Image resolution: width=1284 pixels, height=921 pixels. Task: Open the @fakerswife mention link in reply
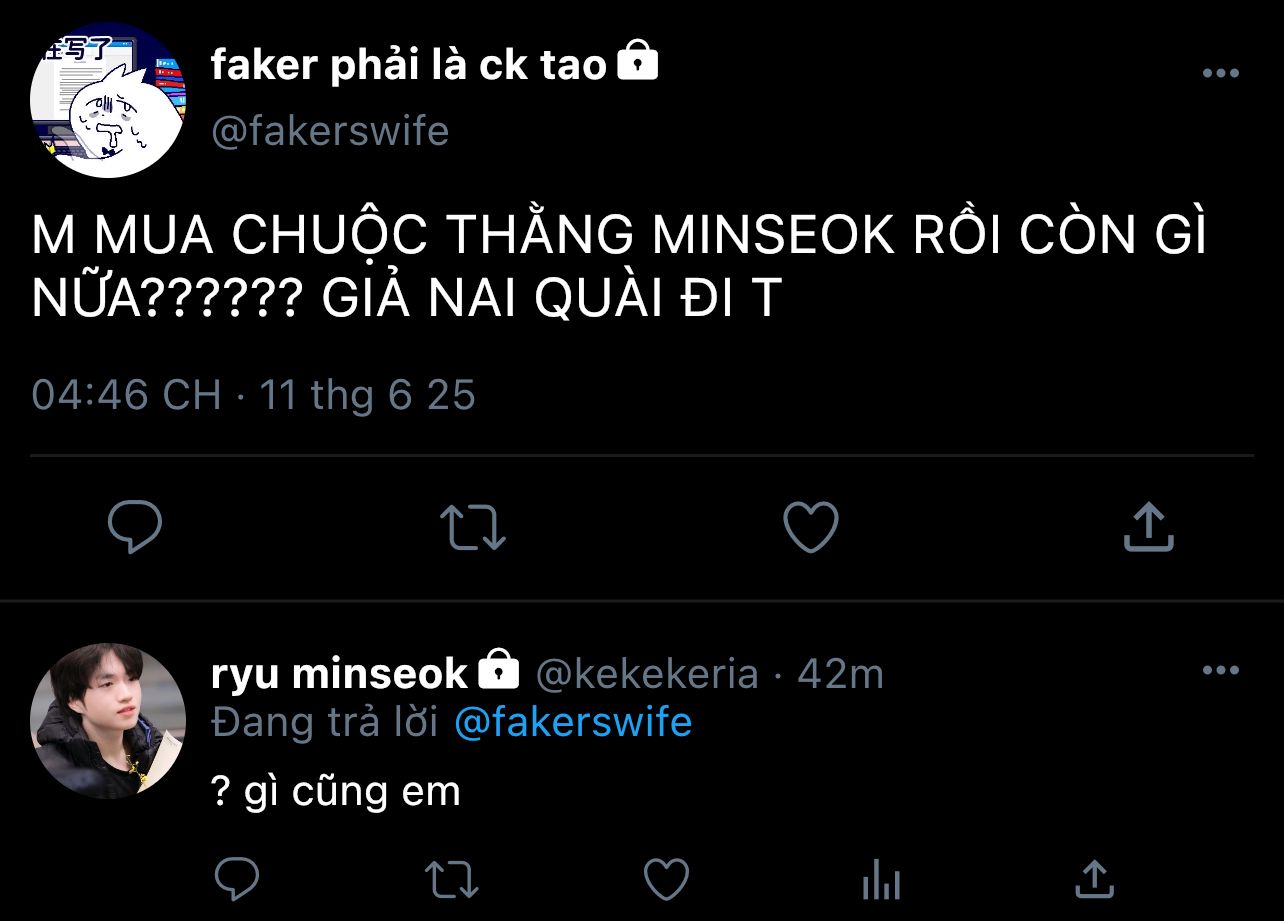pos(573,722)
